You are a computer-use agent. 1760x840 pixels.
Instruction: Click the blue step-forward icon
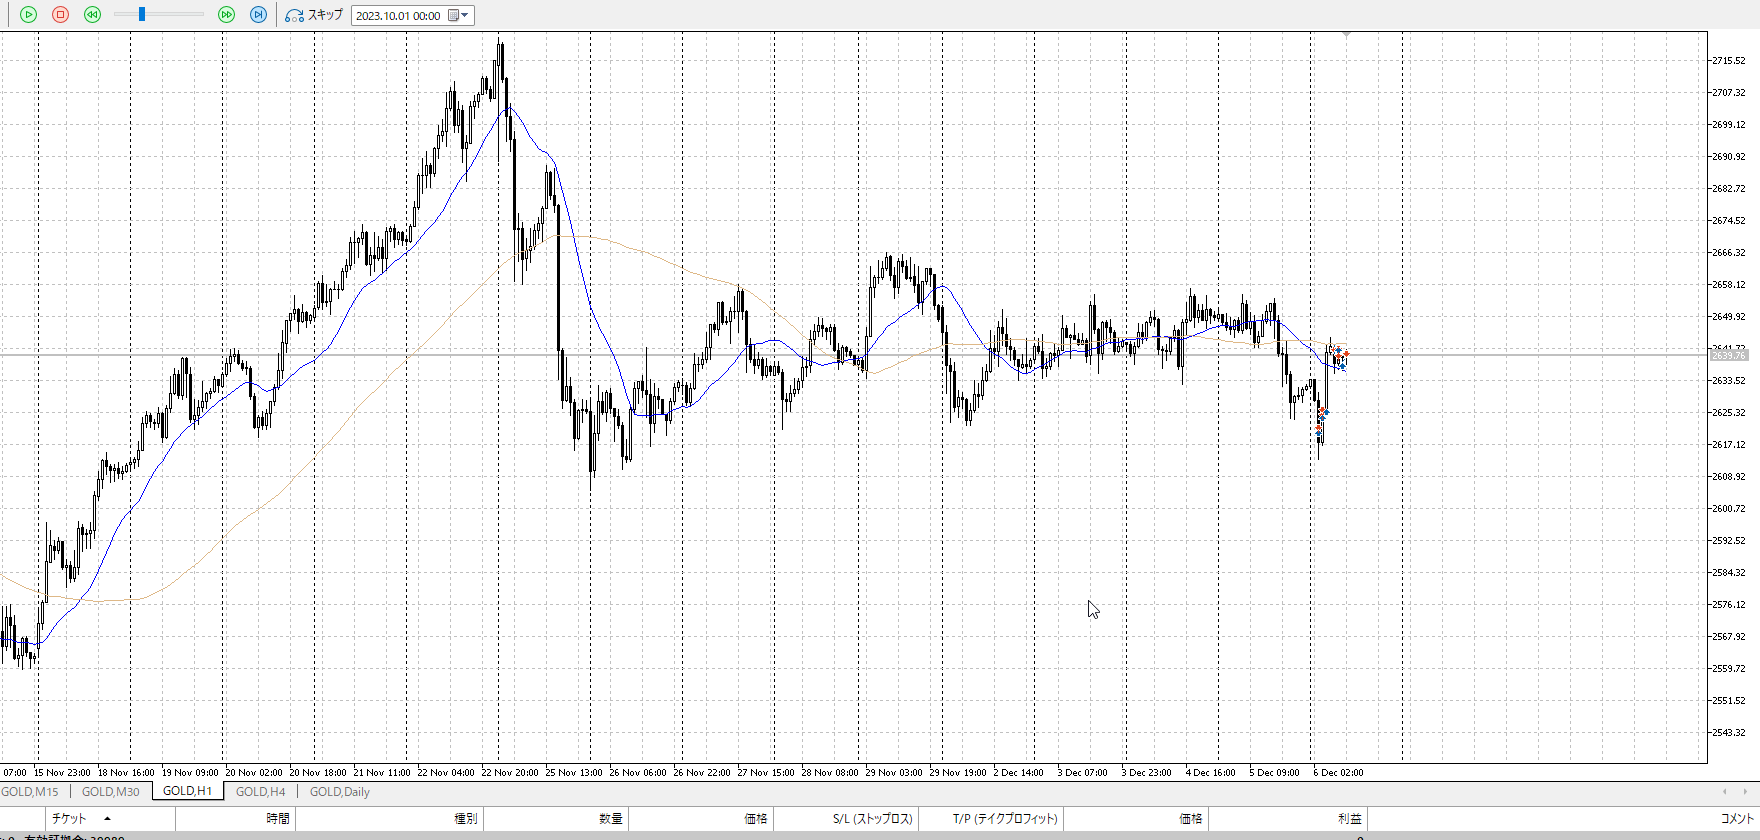[x=258, y=15]
